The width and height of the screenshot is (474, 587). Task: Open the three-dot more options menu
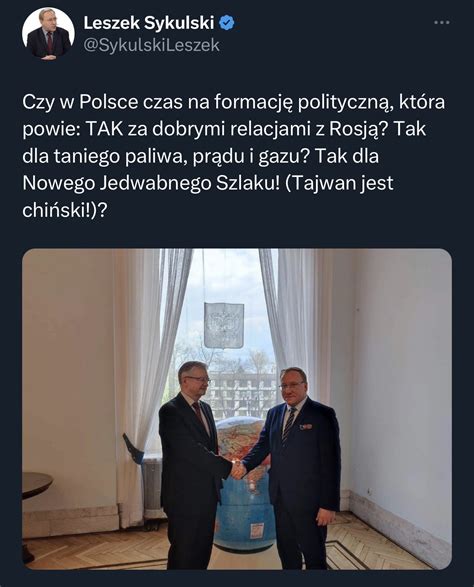[x=441, y=22]
